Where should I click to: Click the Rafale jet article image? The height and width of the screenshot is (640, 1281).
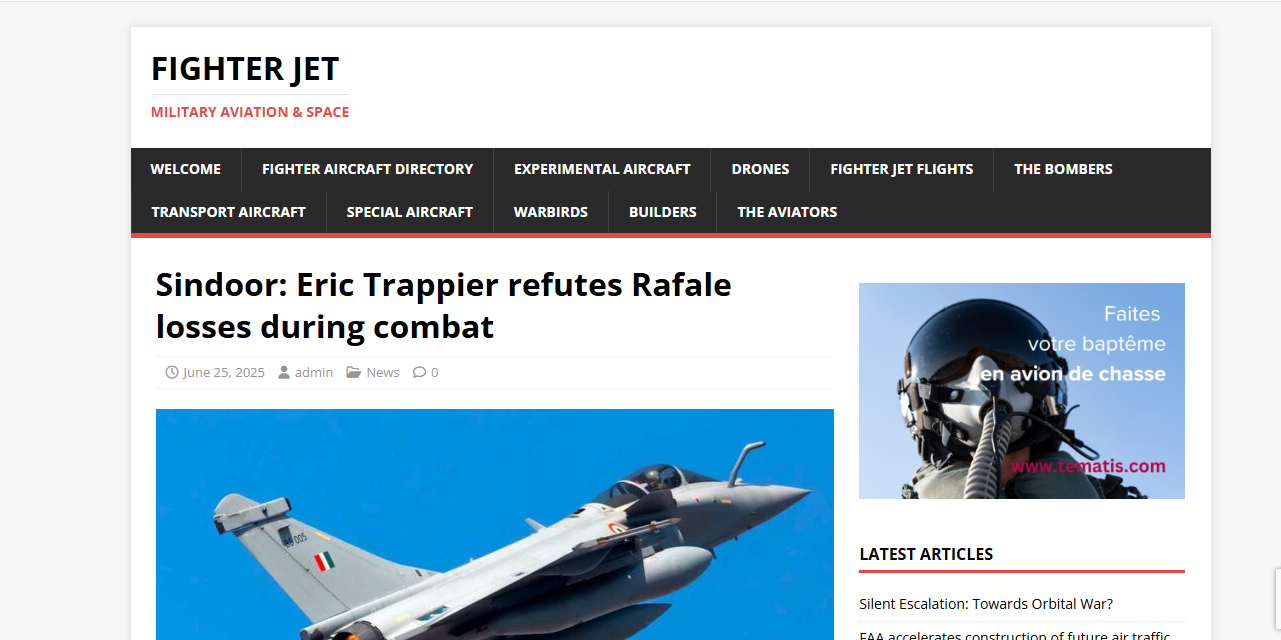click(x=495, y=524)
